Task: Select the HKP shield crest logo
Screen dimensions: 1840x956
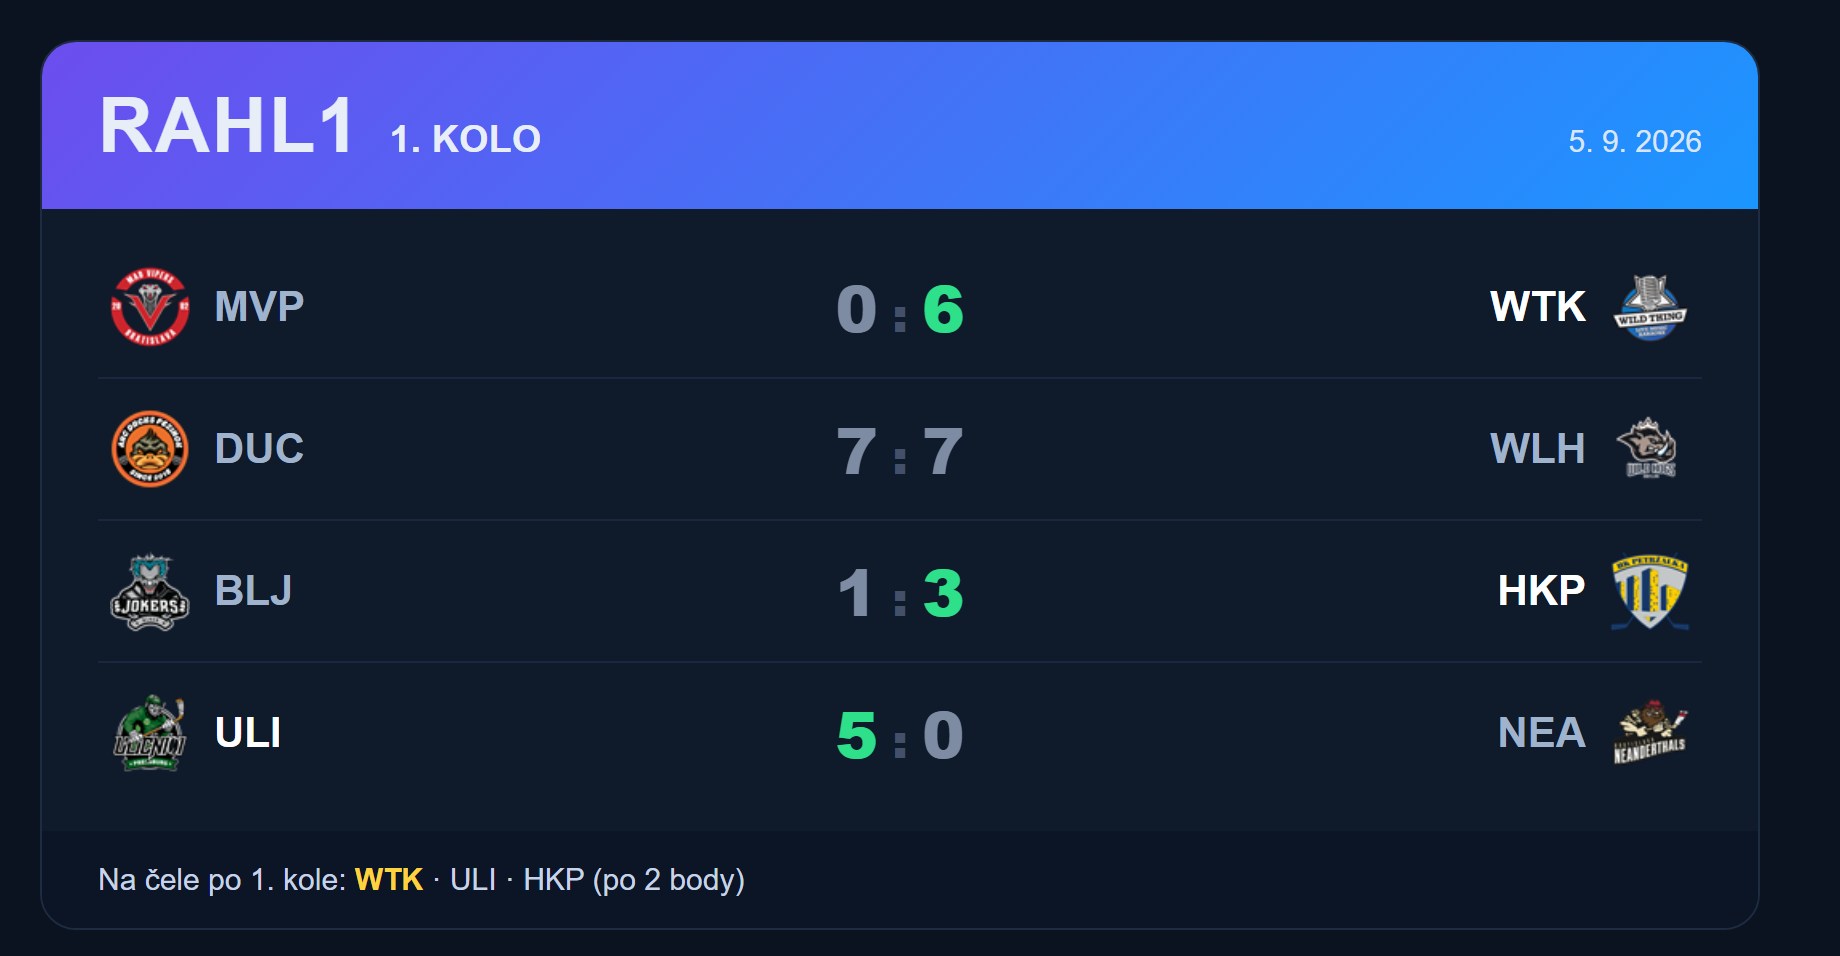Action: point(1650,591)
